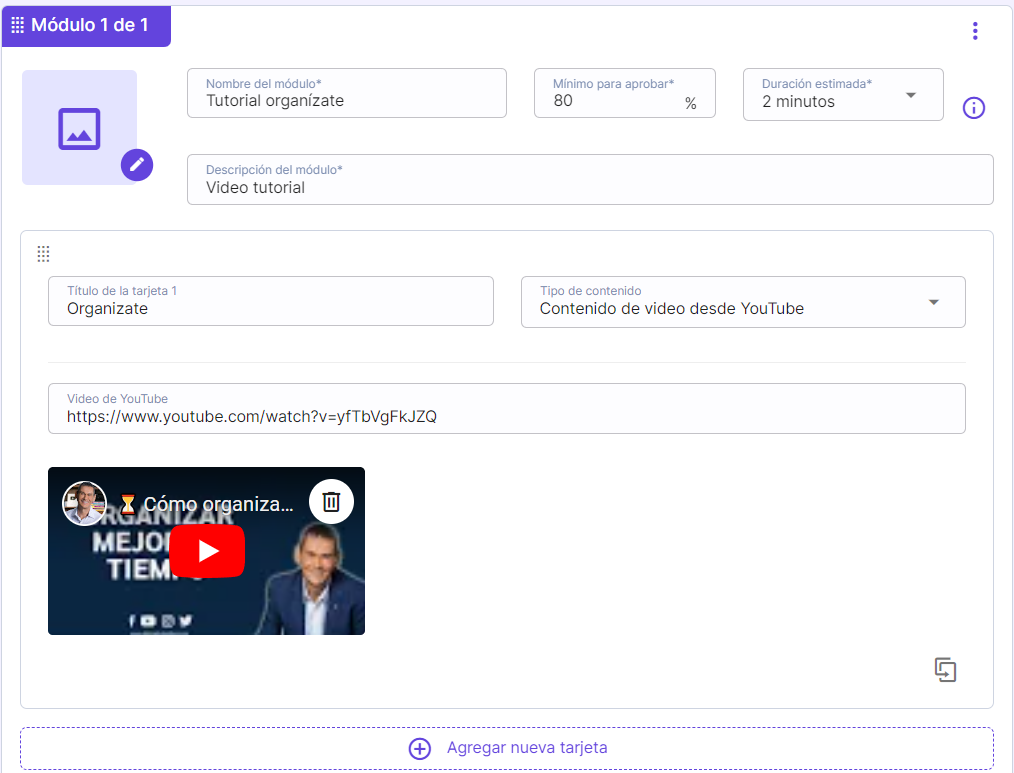Duplicate the card using copy icon
Screen dimensions: 1014x773
[x=945, y=670]
